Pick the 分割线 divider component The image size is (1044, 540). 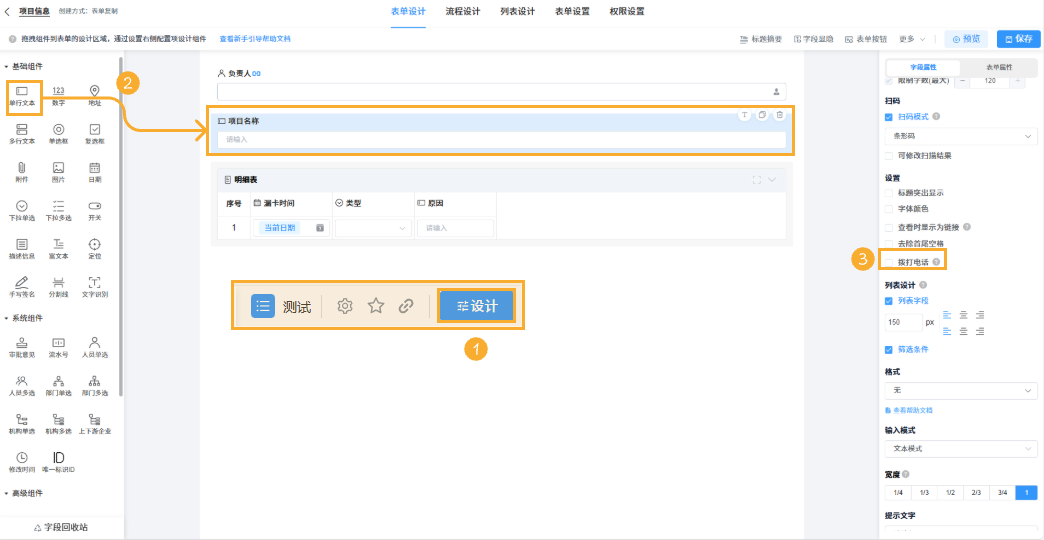tap(59, 286)
